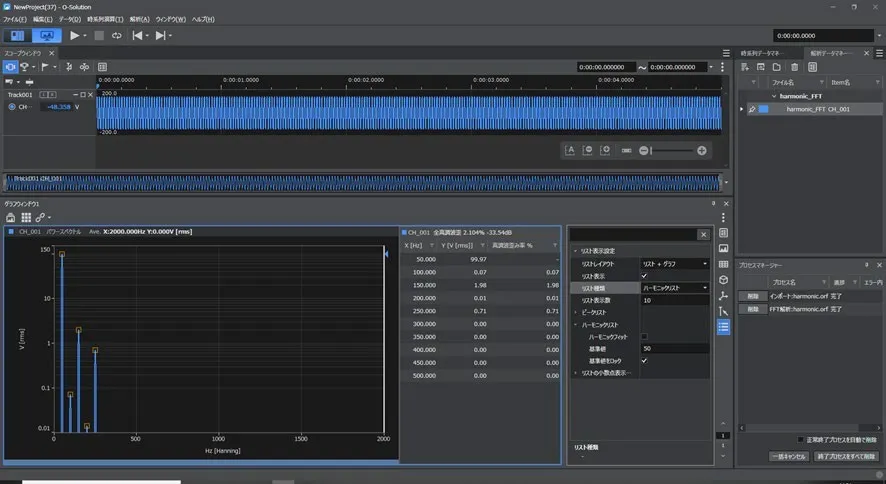Select the CH radio button in Track001

click(x=11, y=107)
